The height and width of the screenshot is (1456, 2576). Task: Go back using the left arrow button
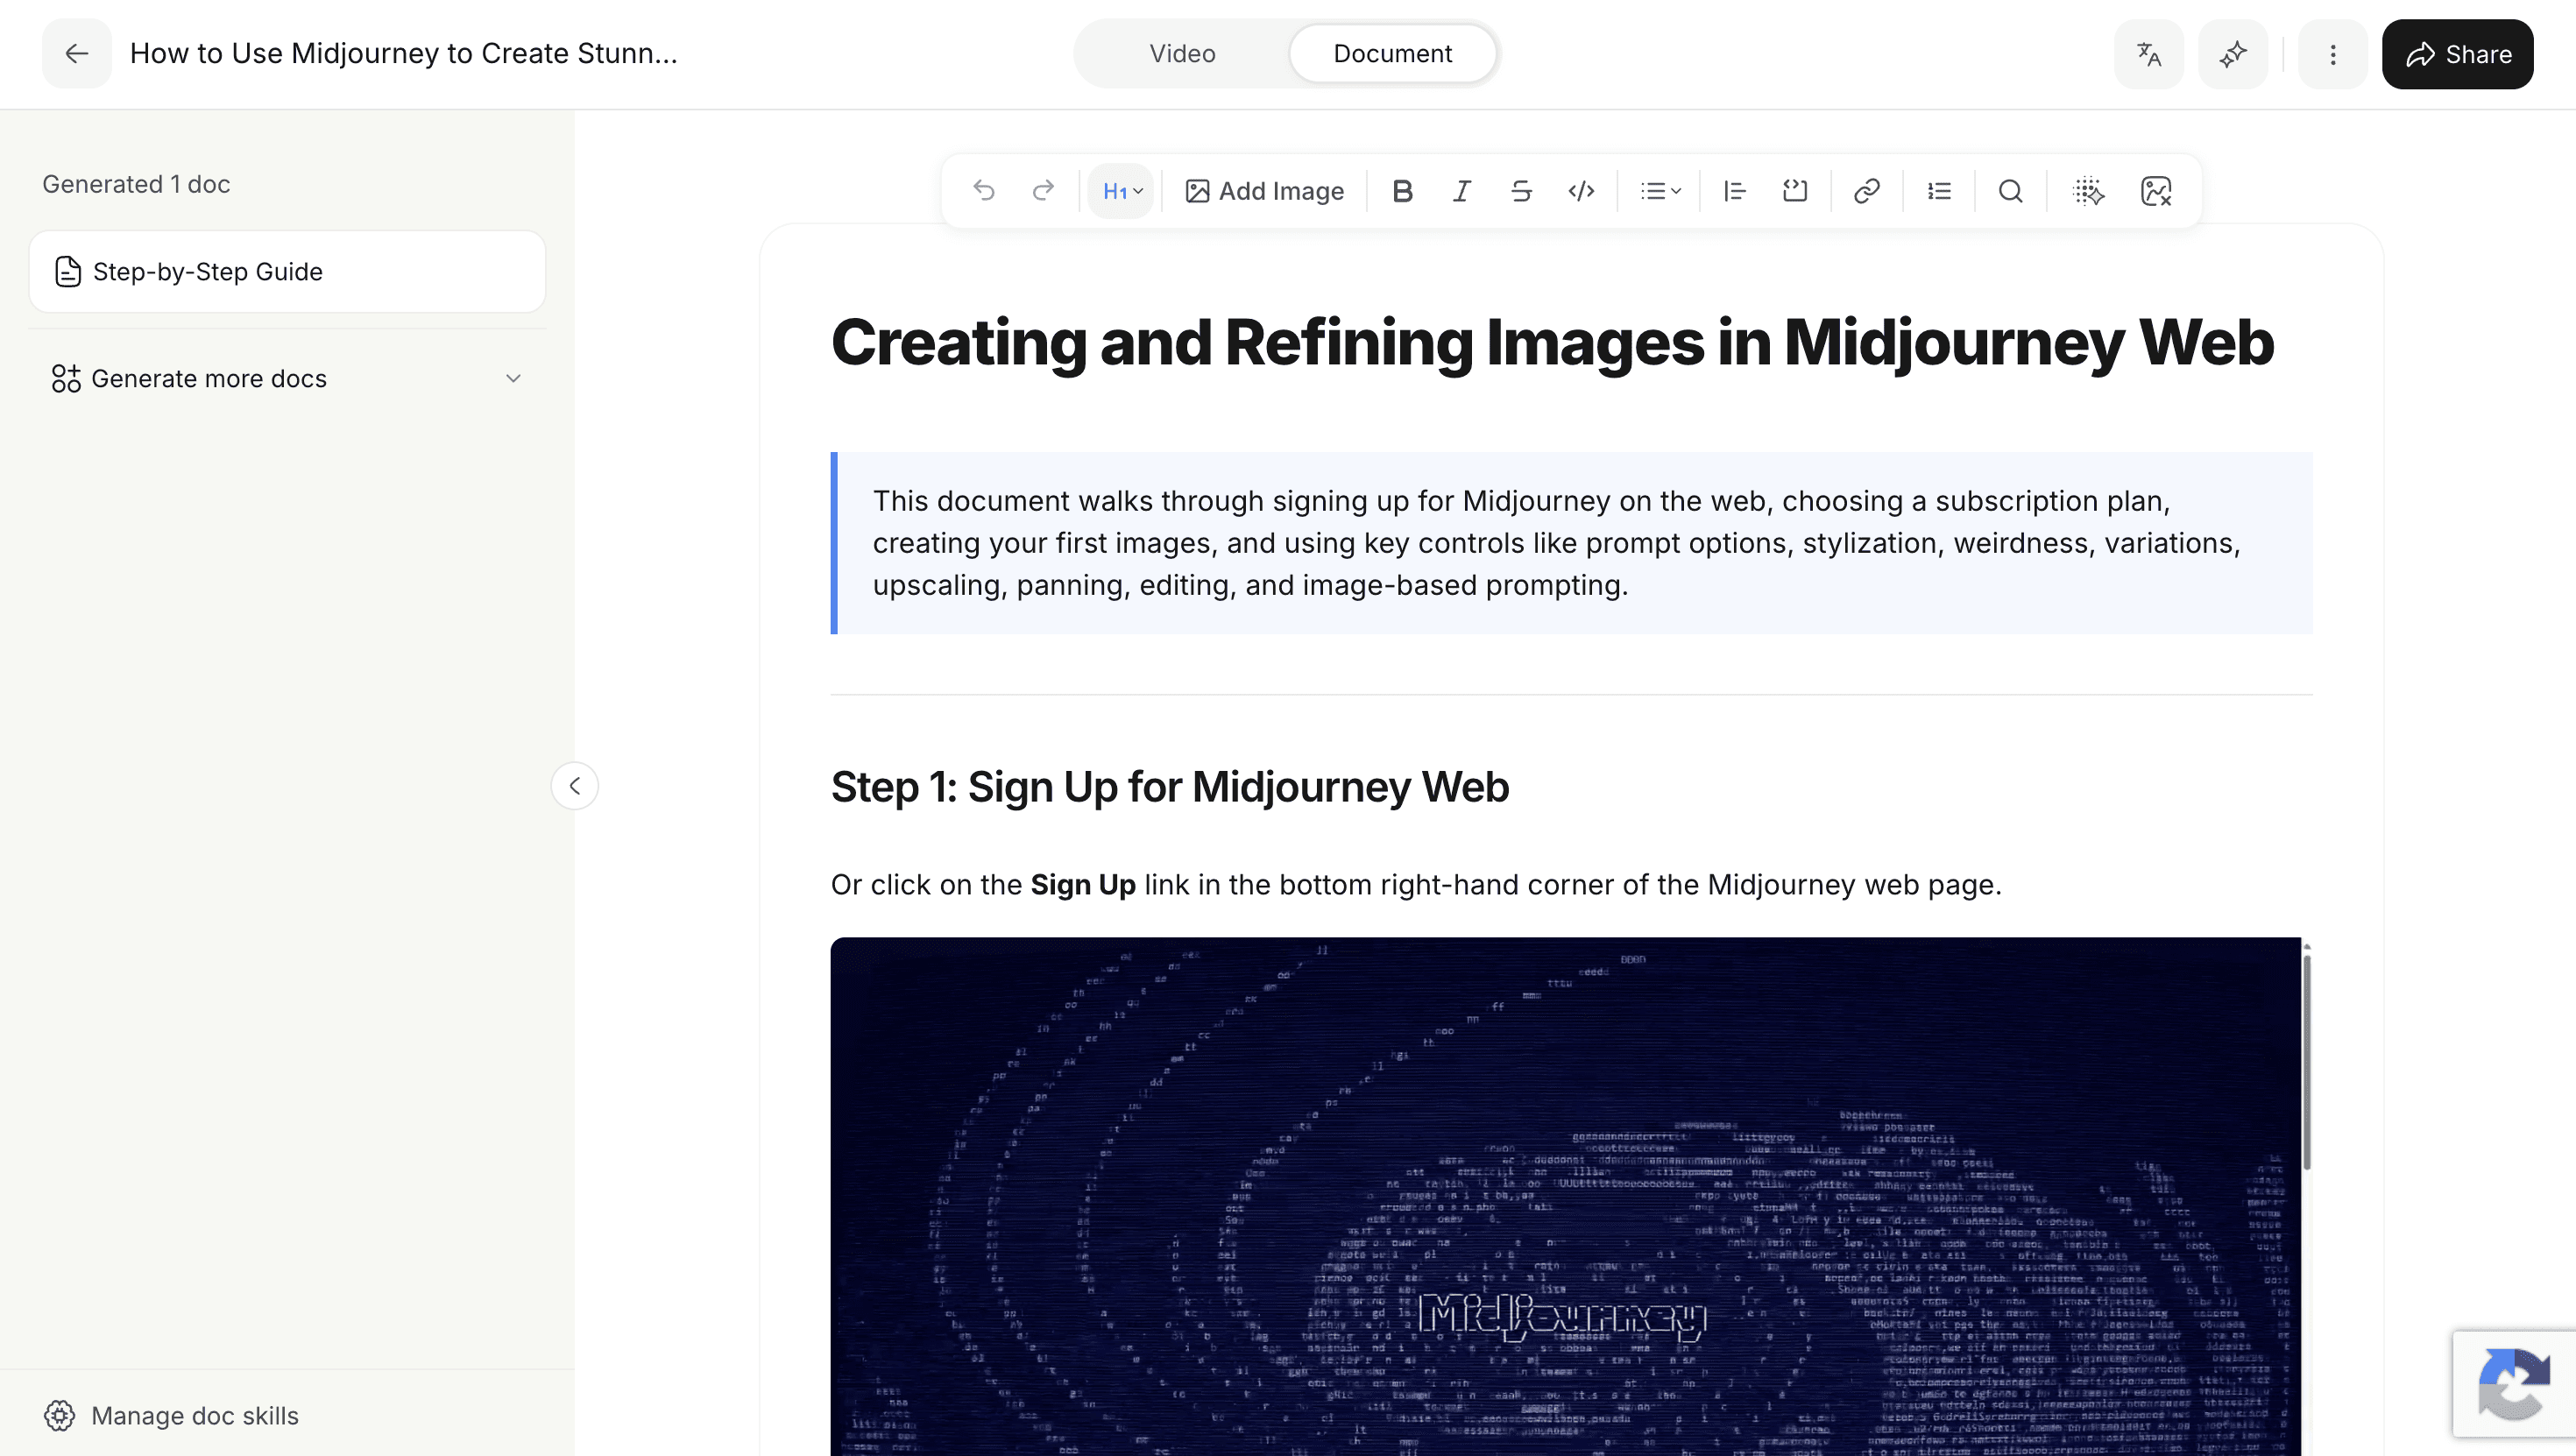click(x=77, y=54)
